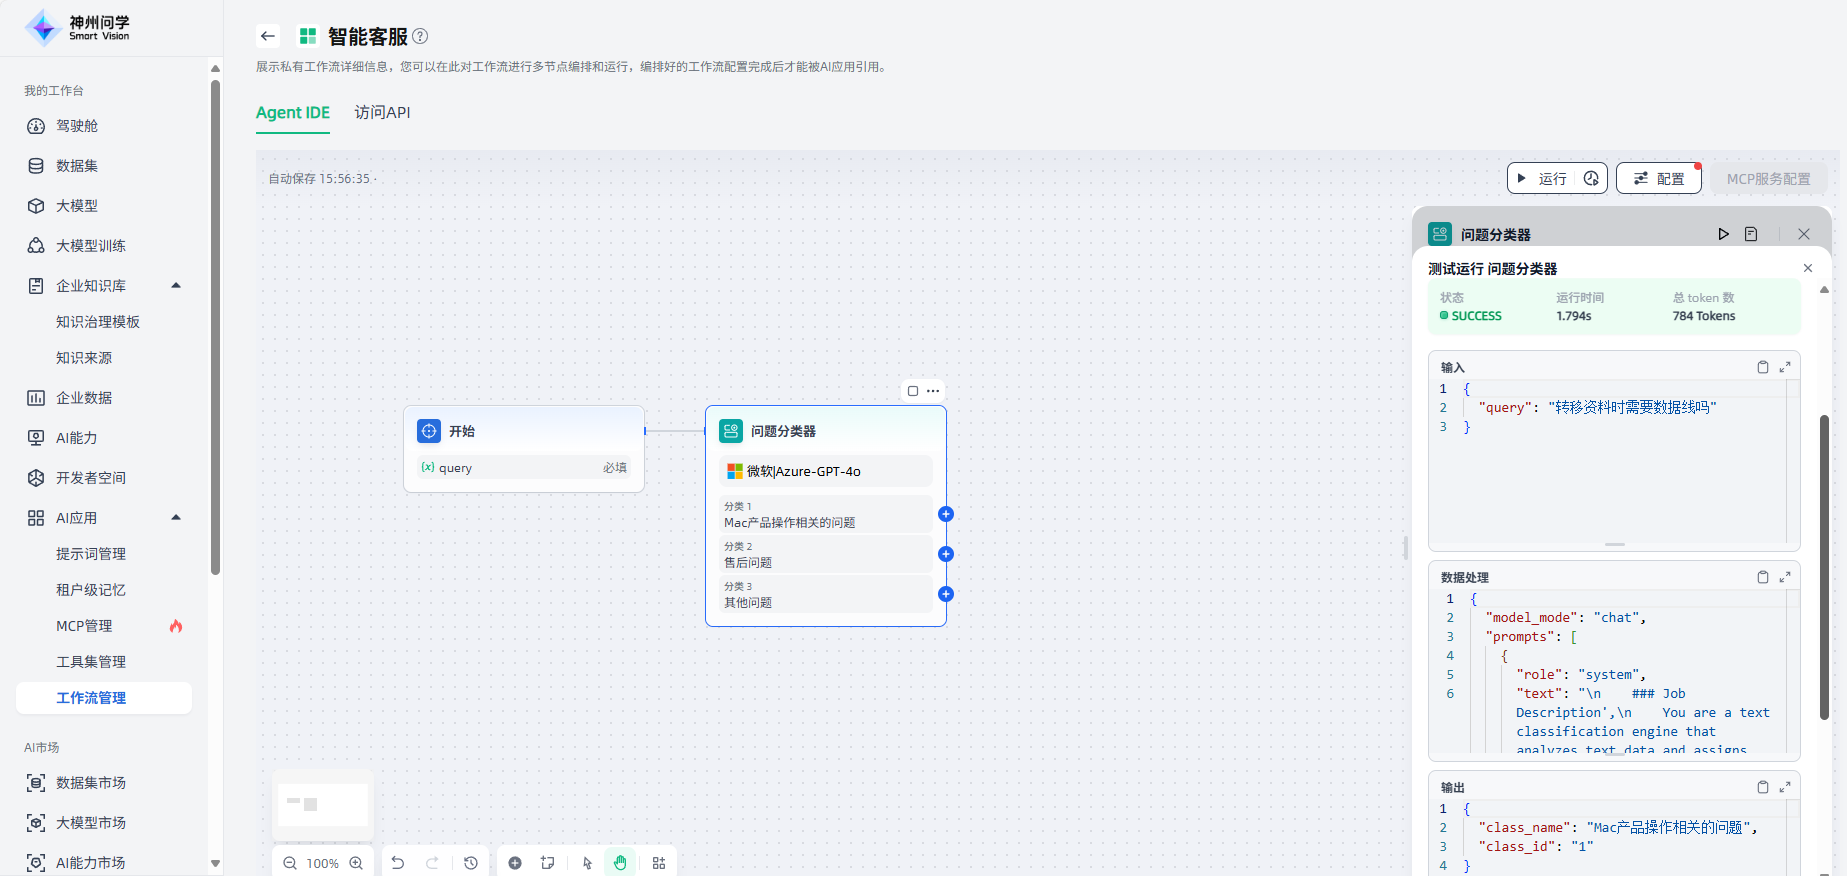Add a connection from 分类 2 plus handle
1847x876 pixels.
tap(946, 554)
